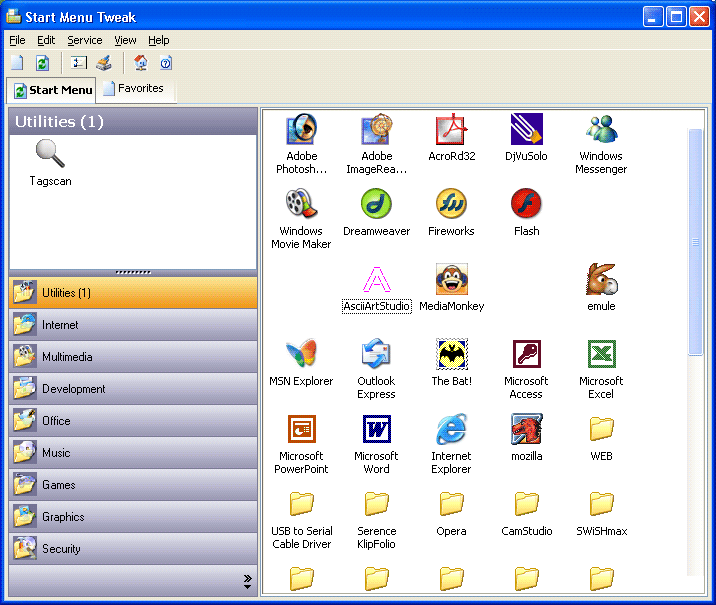Click the green refresh toolbar icon
This screenshot has width=716, height=605.
(42, 63)
